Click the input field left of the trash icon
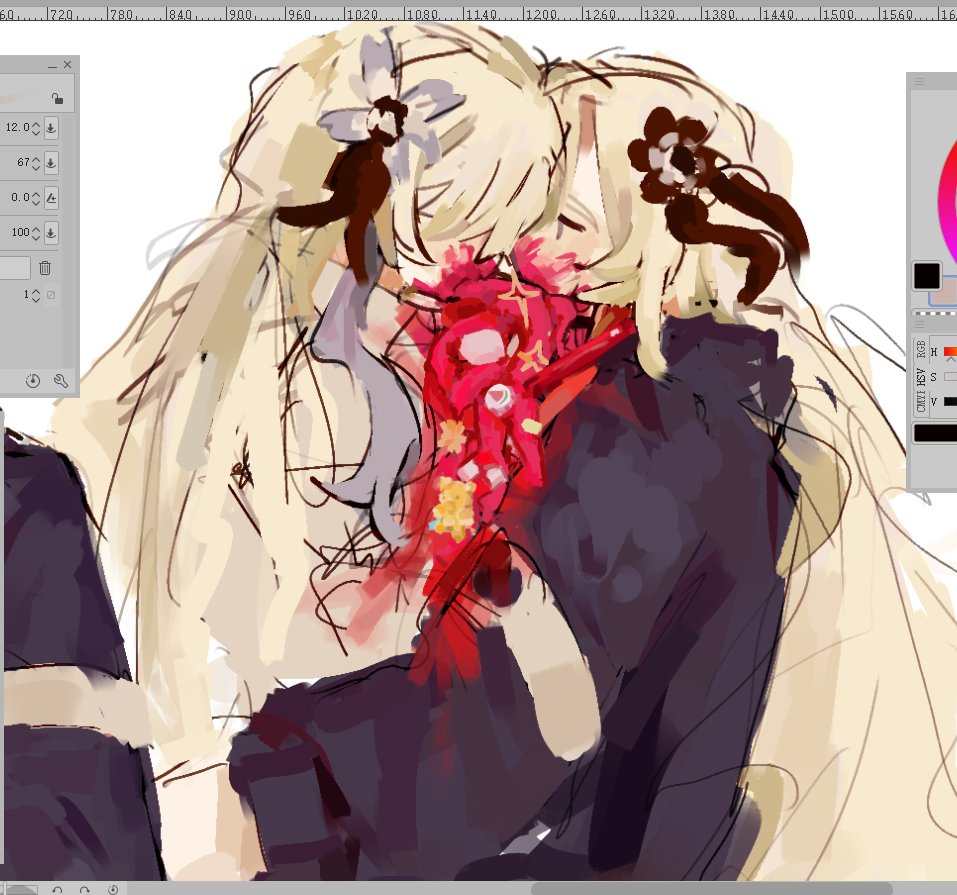This screenshot has width=957, height=895. pyautogui.click(x=15, y=267)
